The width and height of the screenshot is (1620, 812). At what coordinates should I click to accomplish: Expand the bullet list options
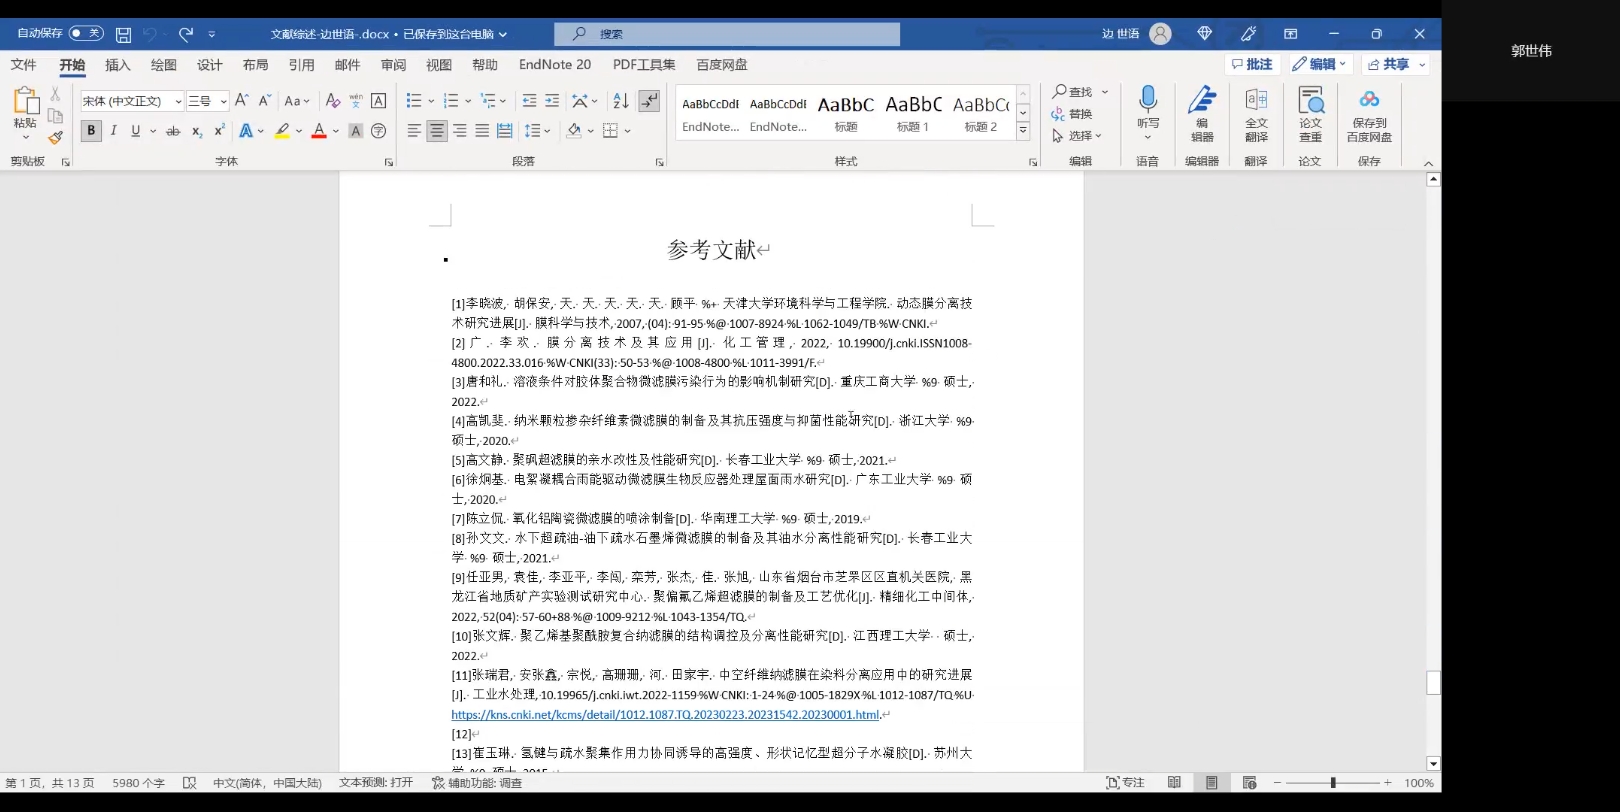pos(431,101)
